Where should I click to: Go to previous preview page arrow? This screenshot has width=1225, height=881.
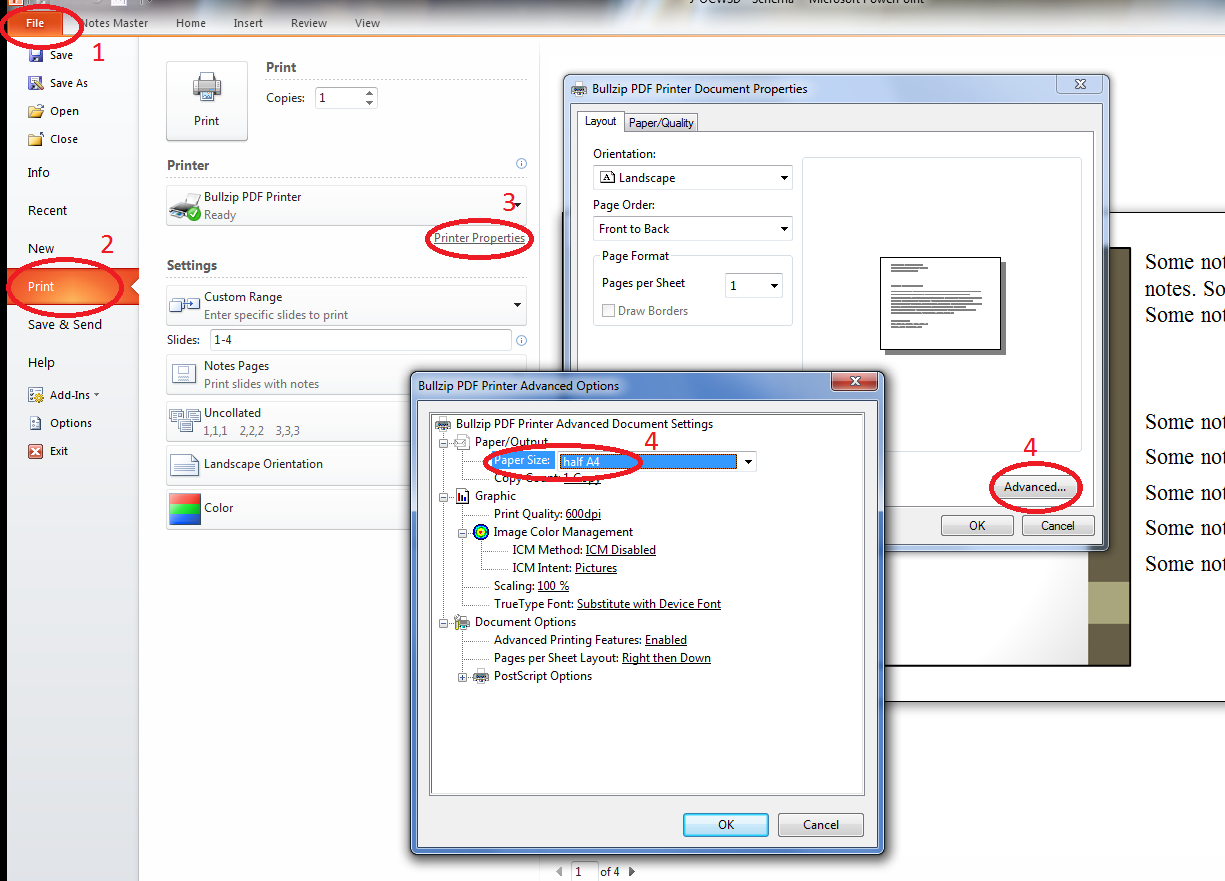pyautogui.click(x=559, y=871)
